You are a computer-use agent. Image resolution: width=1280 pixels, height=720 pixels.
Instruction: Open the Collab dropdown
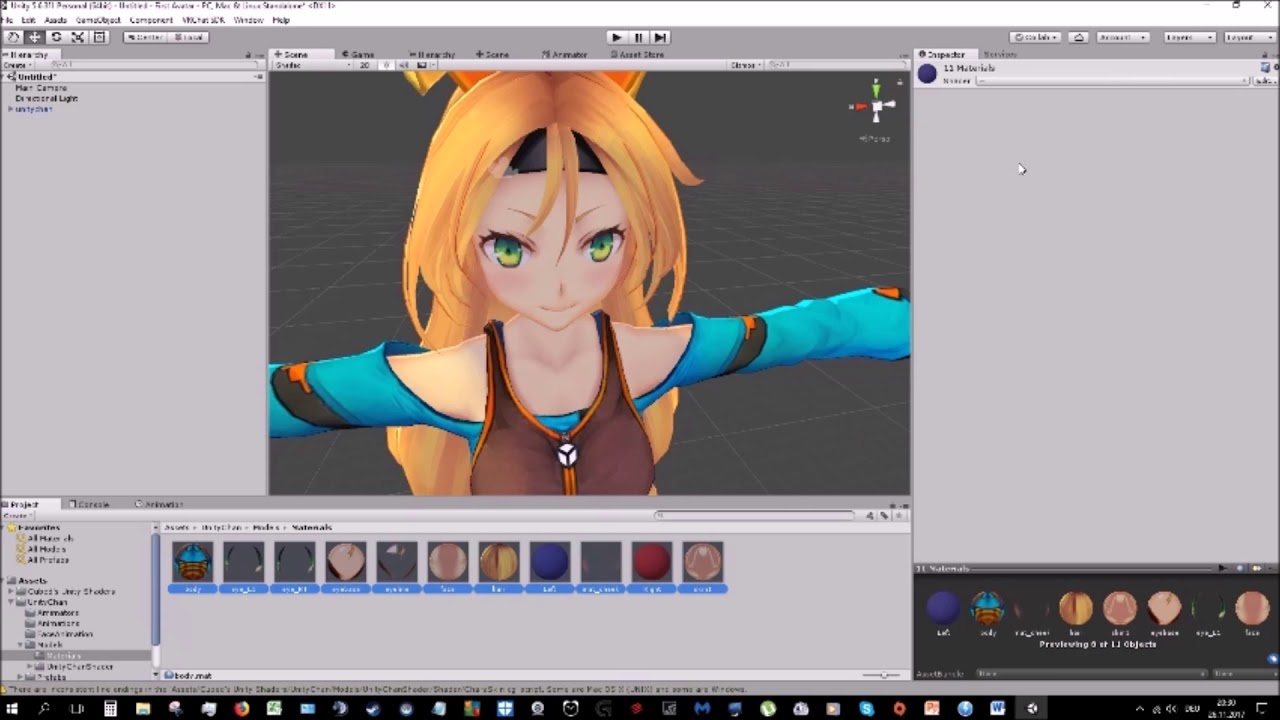click(1035, 37)
